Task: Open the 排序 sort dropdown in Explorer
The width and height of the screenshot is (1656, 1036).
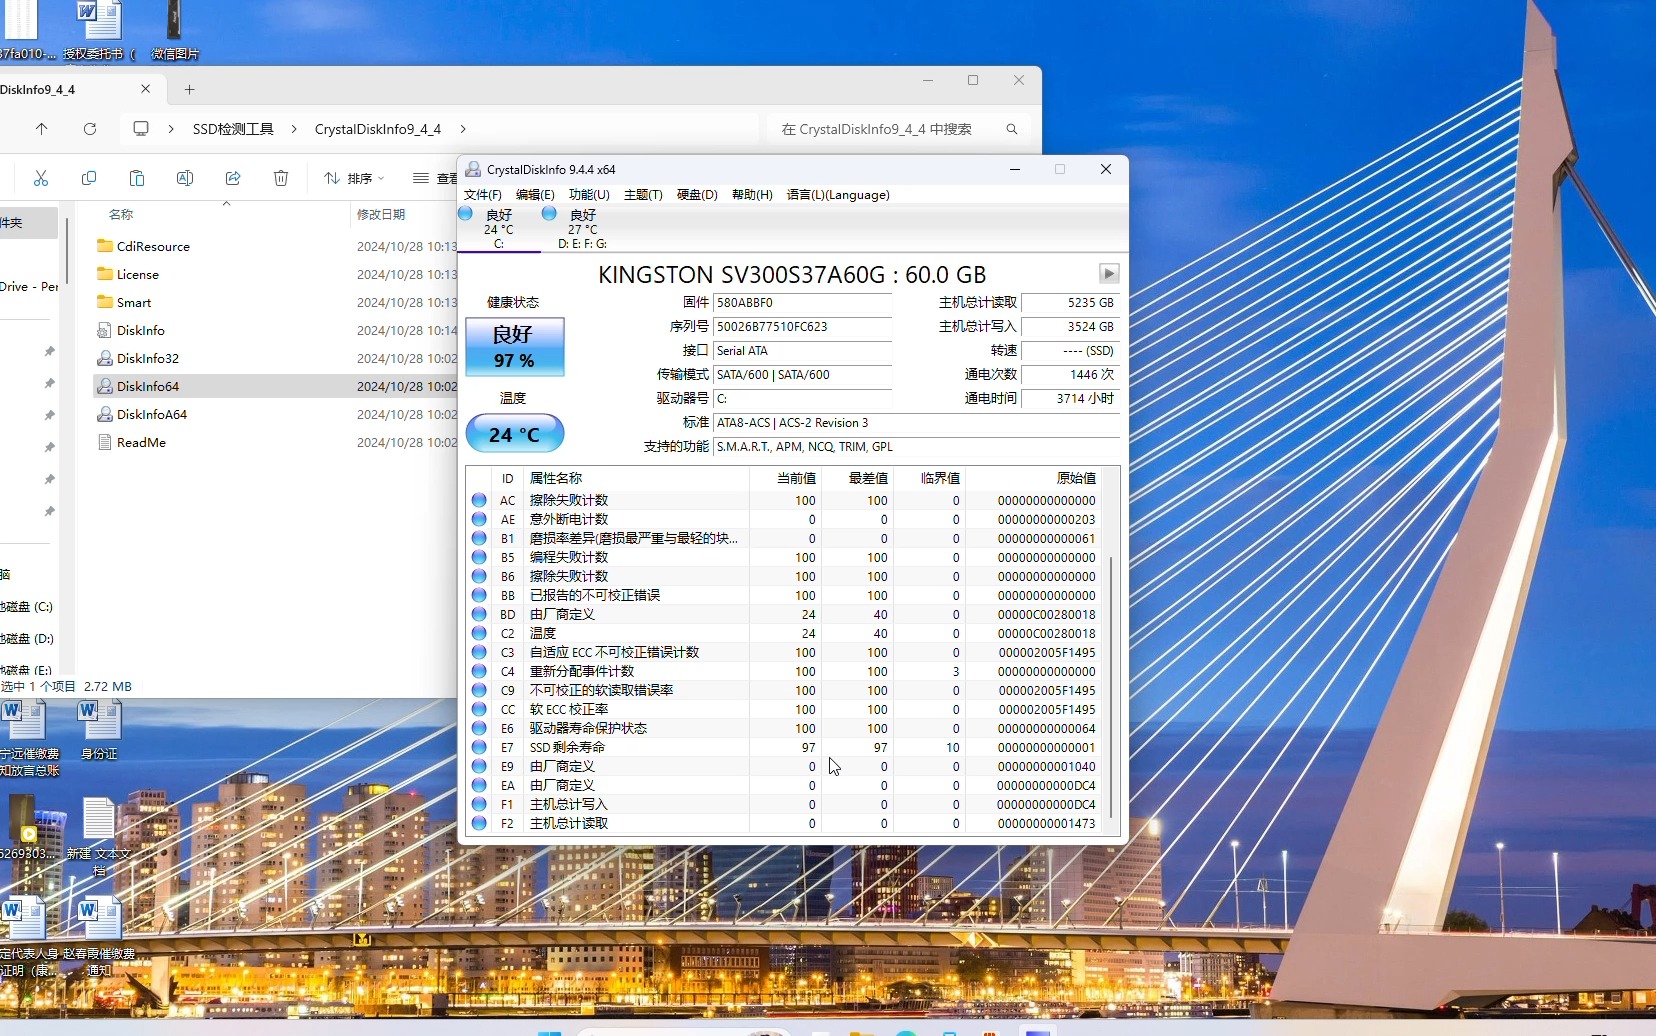Action: click(x=354, y=178)
